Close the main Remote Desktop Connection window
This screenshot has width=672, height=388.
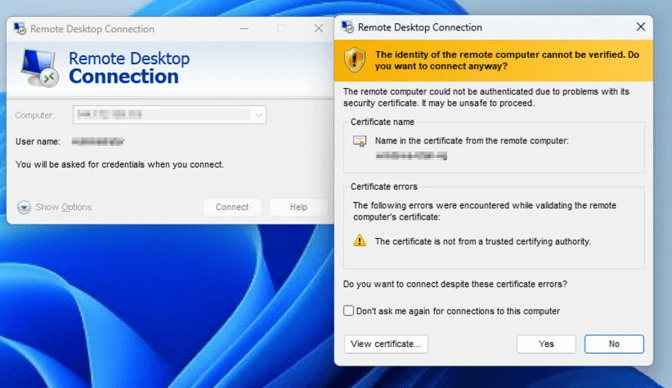318,29
